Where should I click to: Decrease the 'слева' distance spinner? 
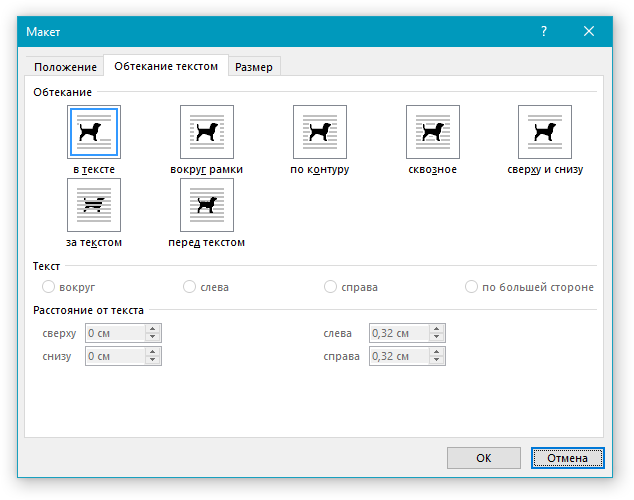click(436, 337)
